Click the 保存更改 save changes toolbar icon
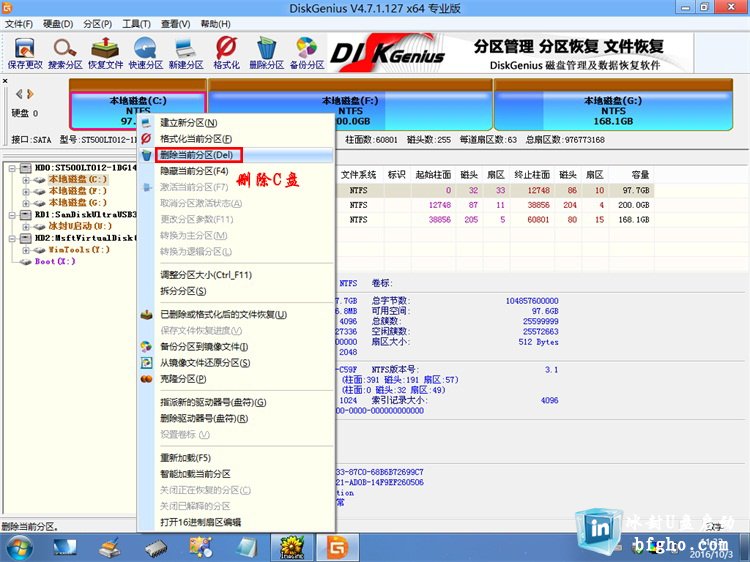The width and height of the screenshot is (750, 562). coord(25,54)
